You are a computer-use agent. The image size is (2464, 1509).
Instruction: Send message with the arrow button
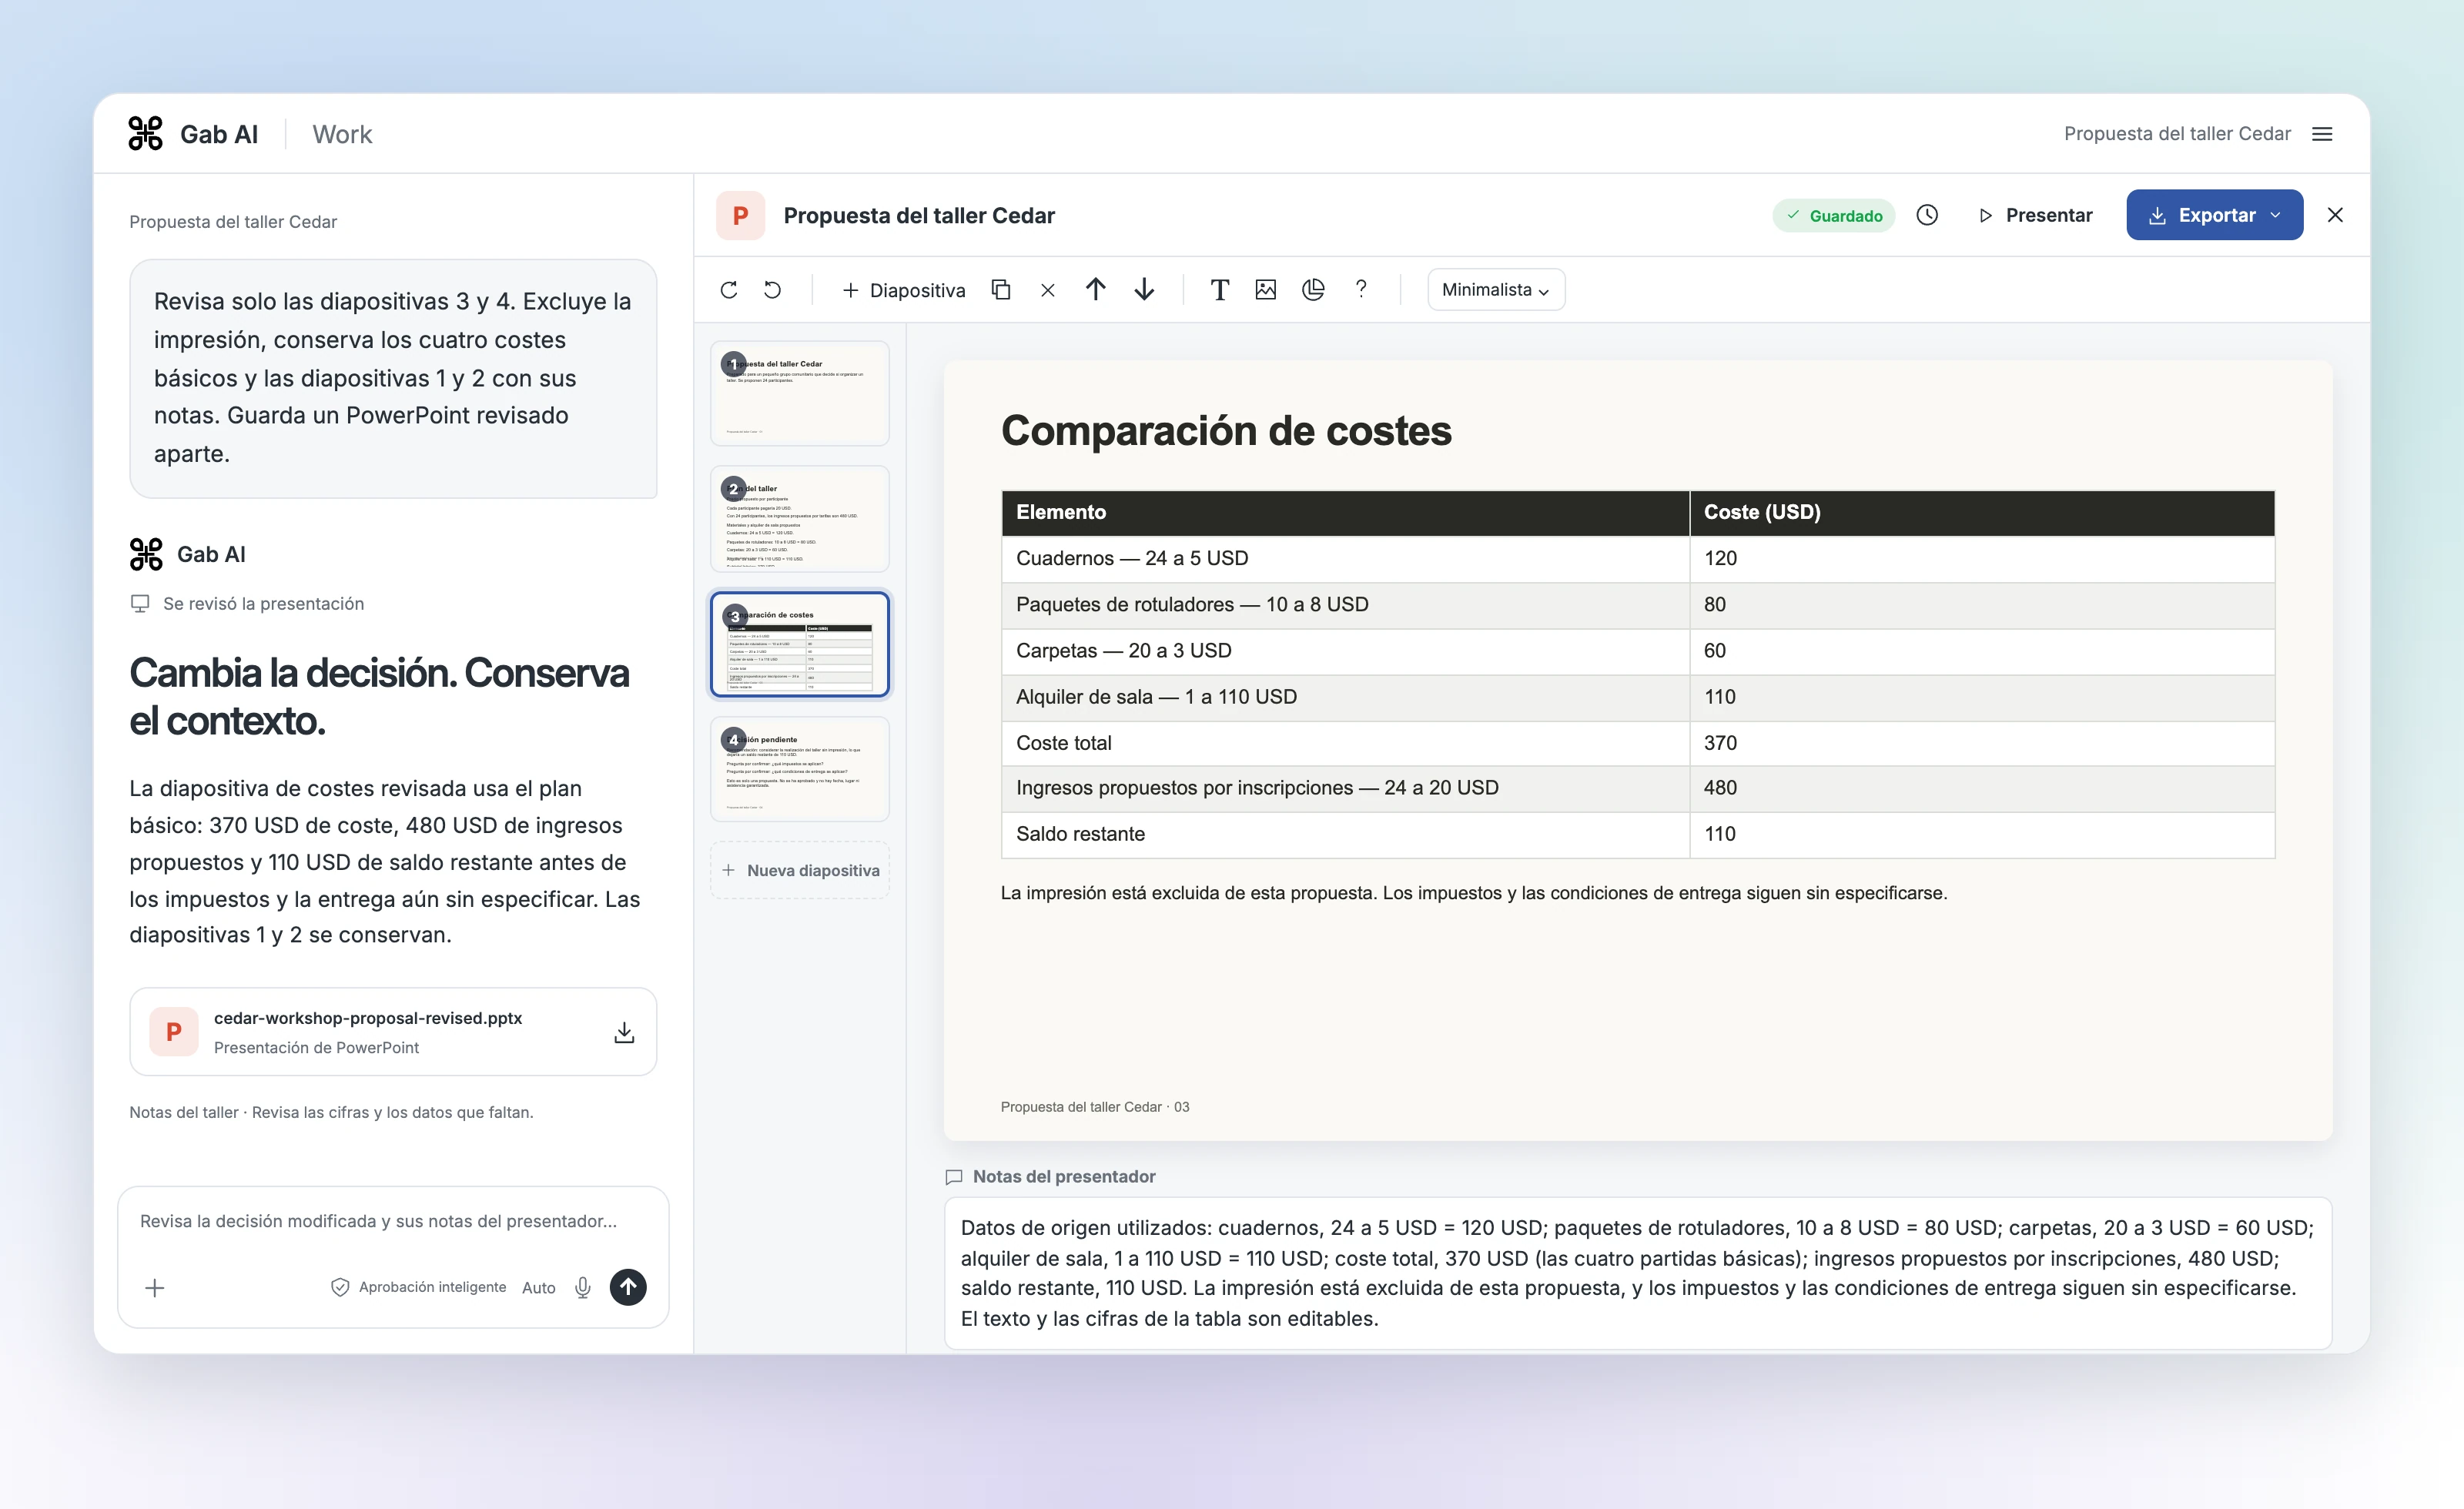click(x=628, y=1287)
